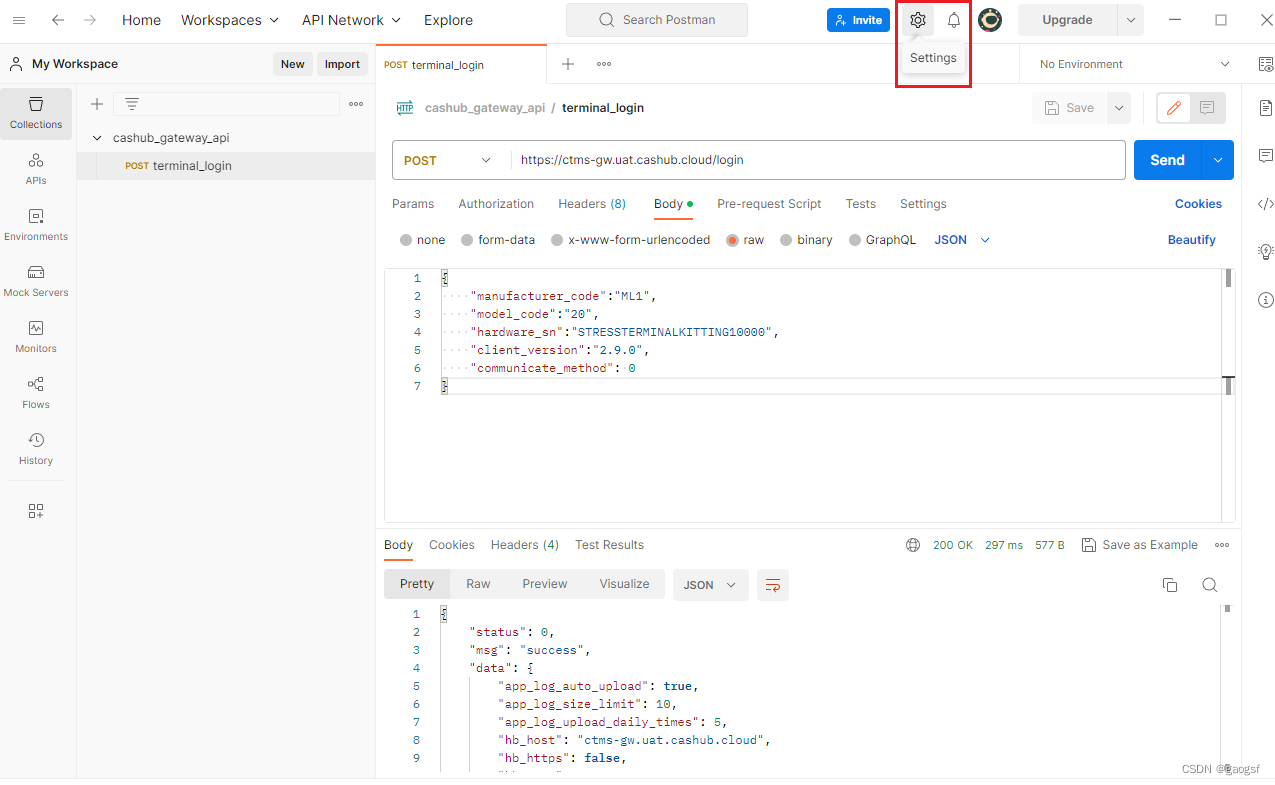Open the Environments panel
Viewport: 1275px width, 785px height.
click(x=35, y=226)
